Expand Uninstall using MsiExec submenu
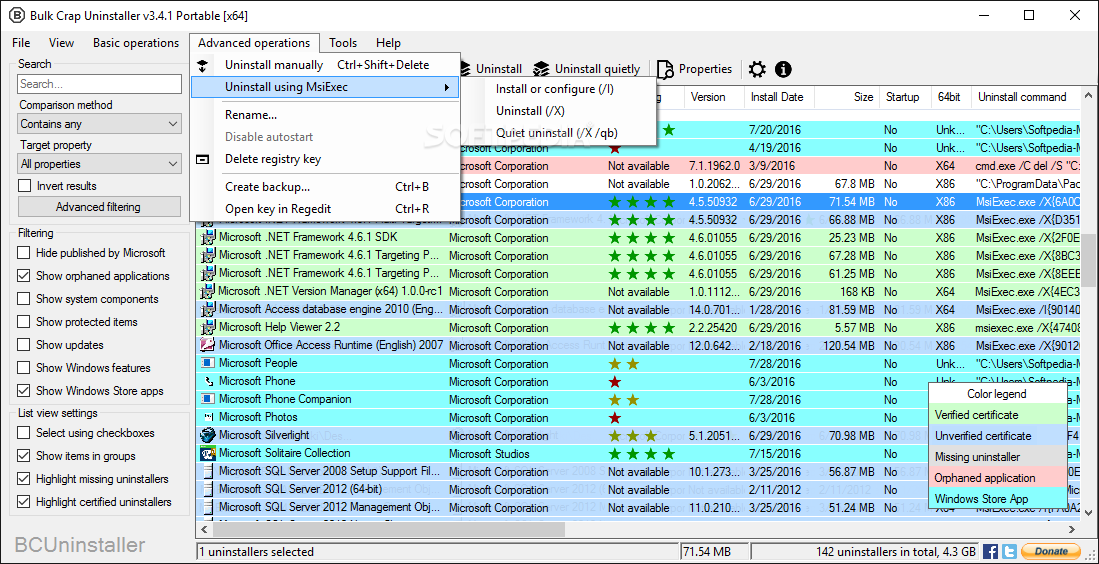The width and height of the screenshot is (1099, 564). [x=325, y=87]
